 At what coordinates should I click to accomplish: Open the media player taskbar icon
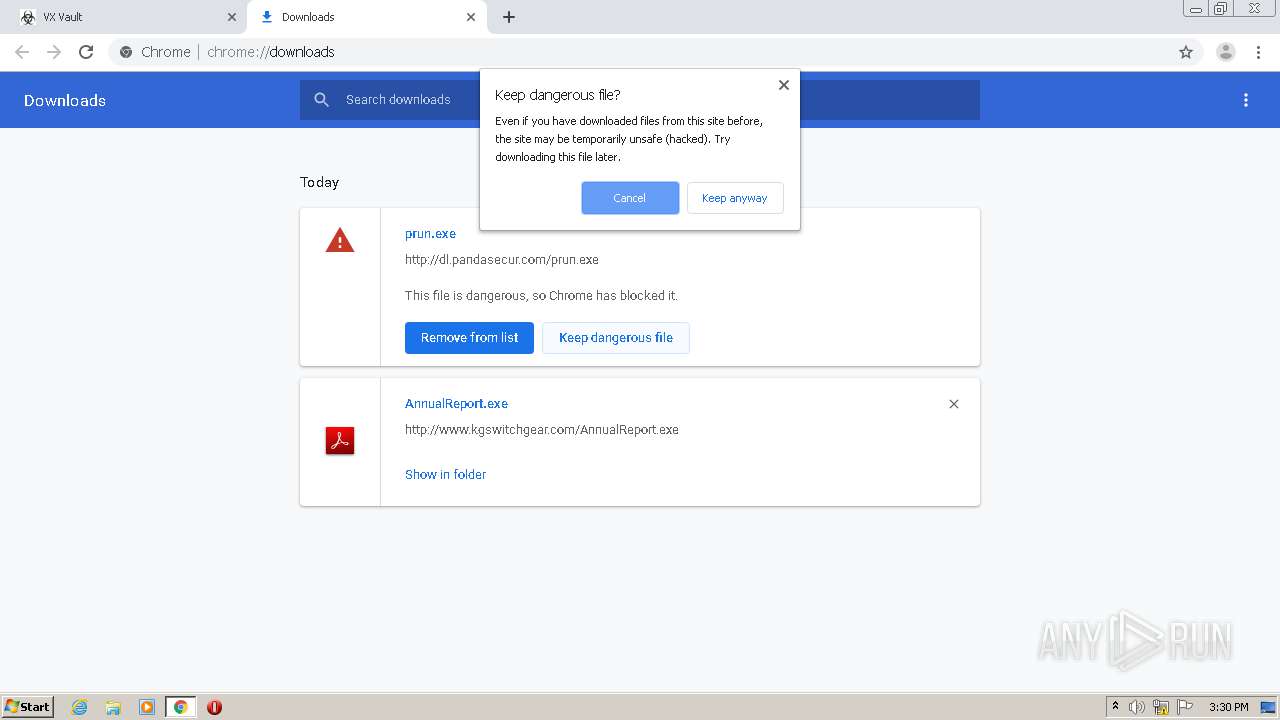(x=147, y=707)
